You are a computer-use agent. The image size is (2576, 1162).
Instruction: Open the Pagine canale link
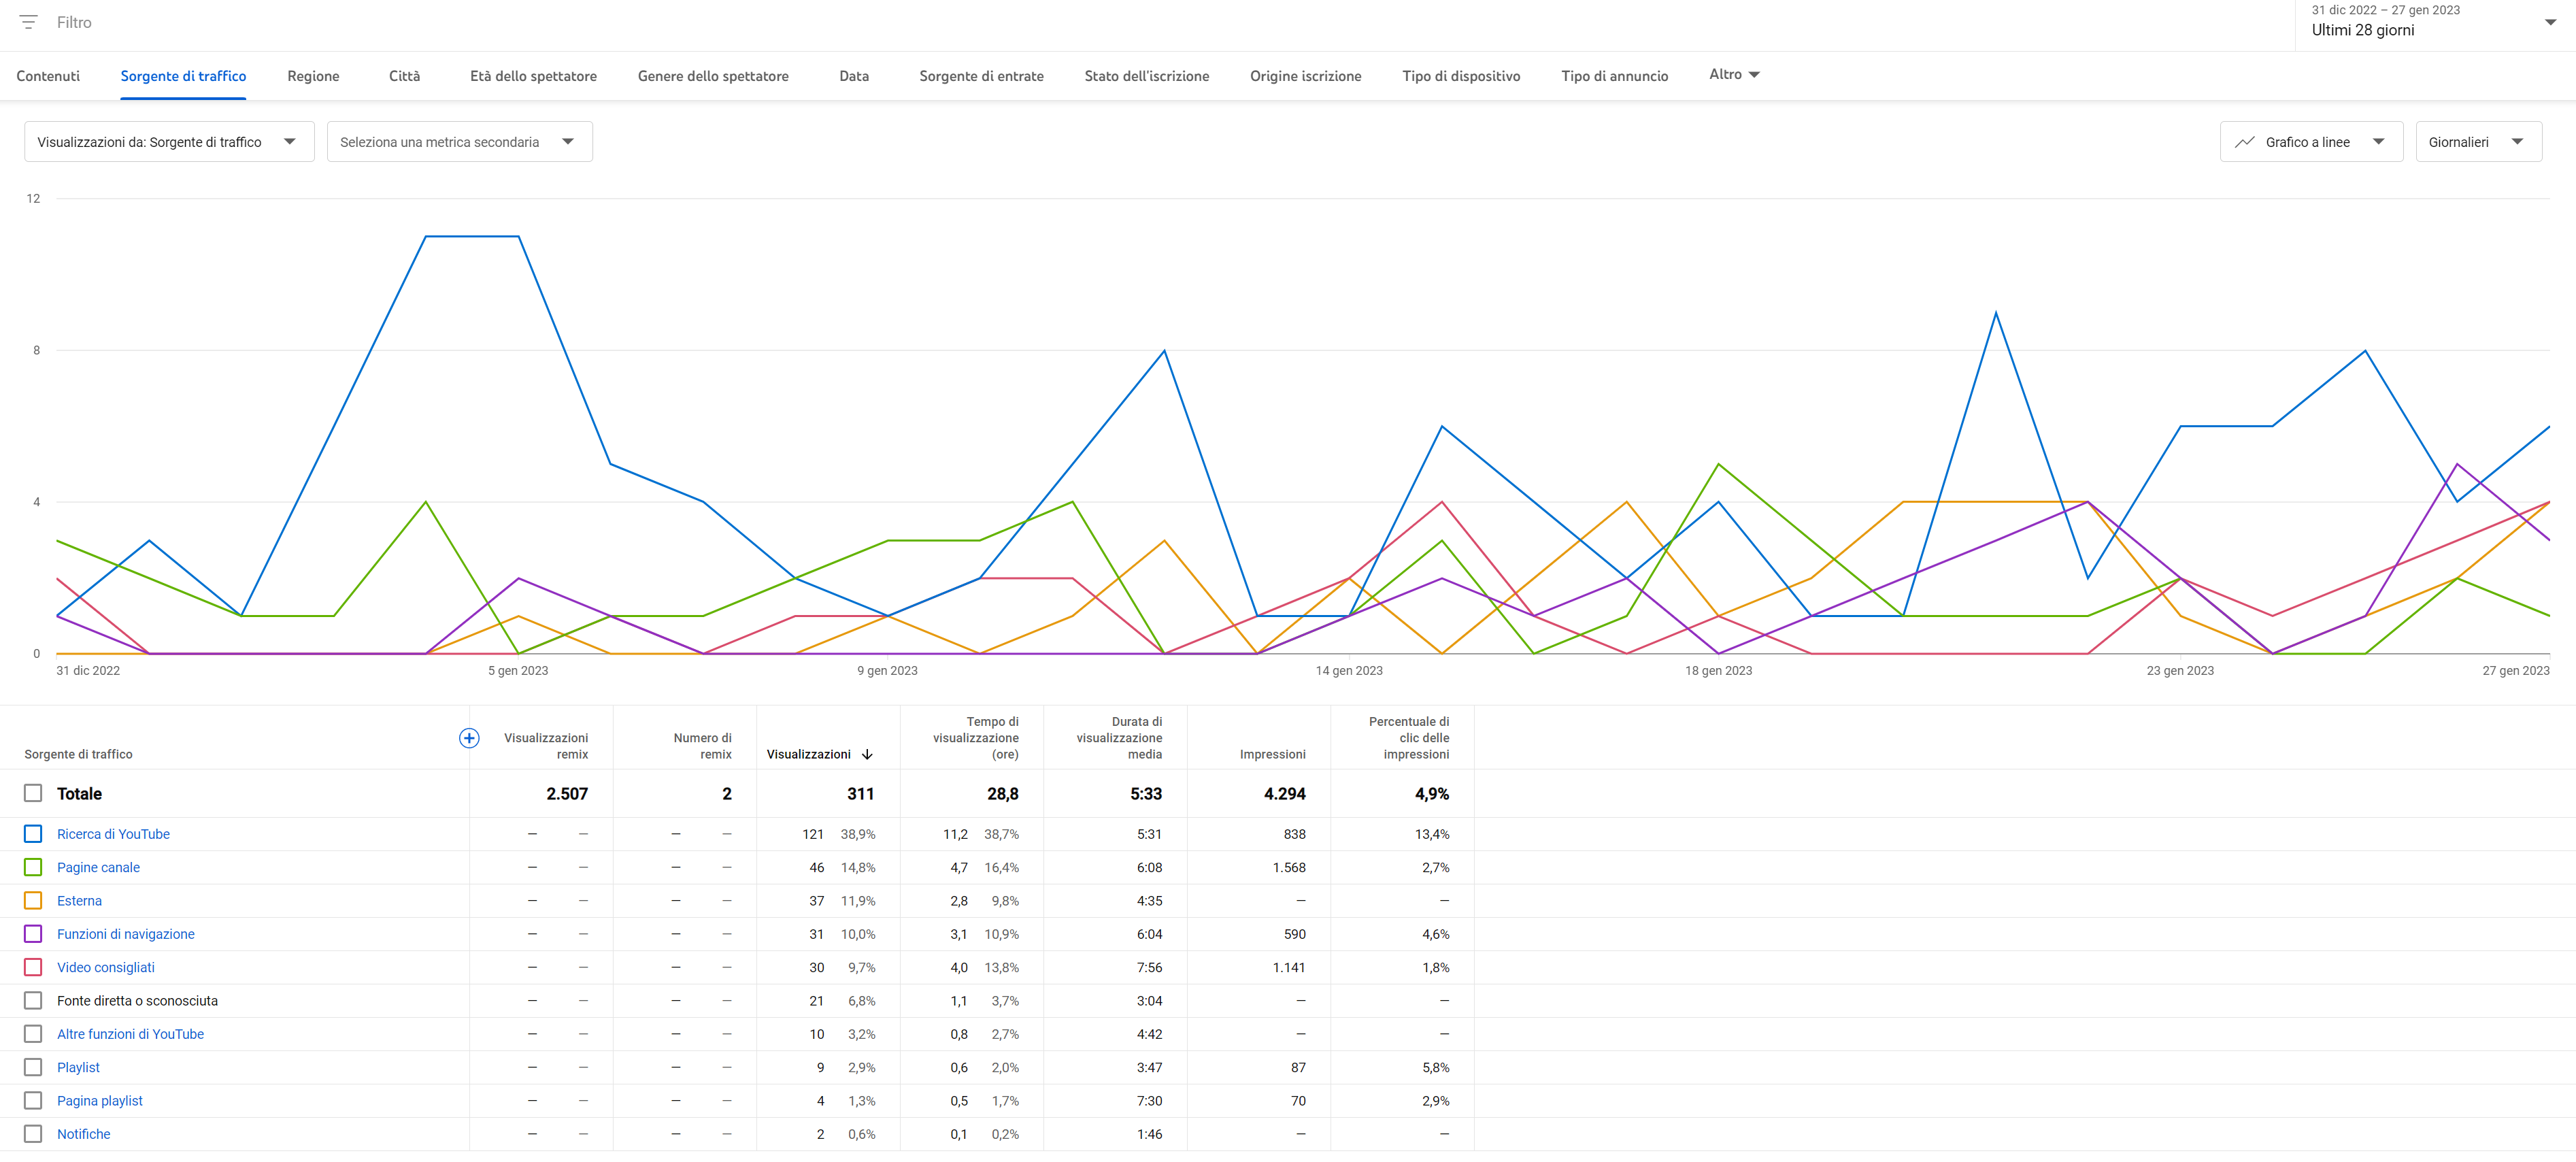(98, 867)
